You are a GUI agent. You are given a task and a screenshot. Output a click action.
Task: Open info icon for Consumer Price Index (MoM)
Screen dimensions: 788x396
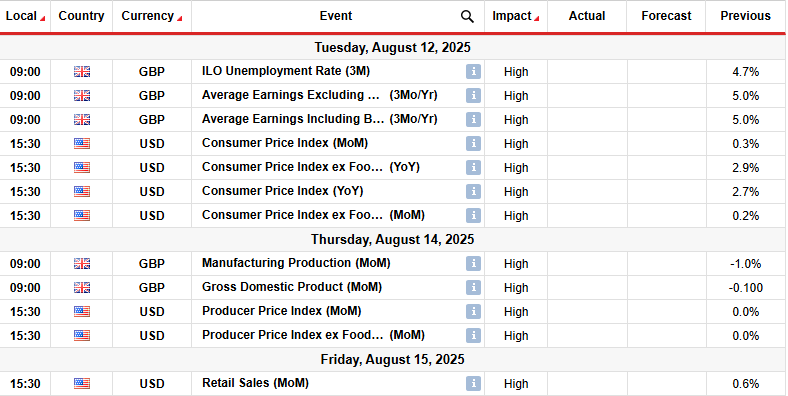[x=473, y=144]
